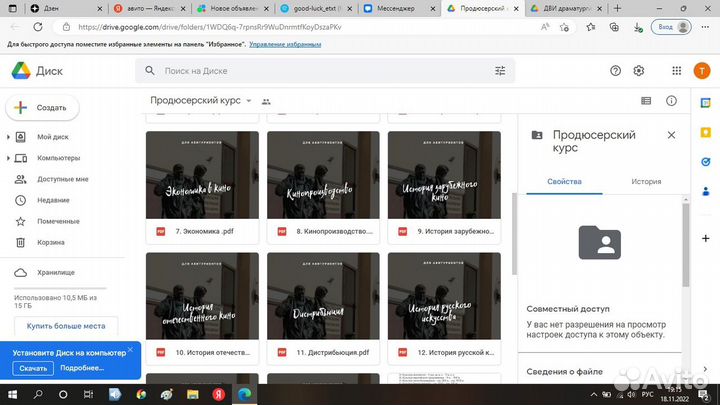This screenshot has width=720, height=405.
Task: Expand the Компьютеры tree arrow
Action: 8,158
